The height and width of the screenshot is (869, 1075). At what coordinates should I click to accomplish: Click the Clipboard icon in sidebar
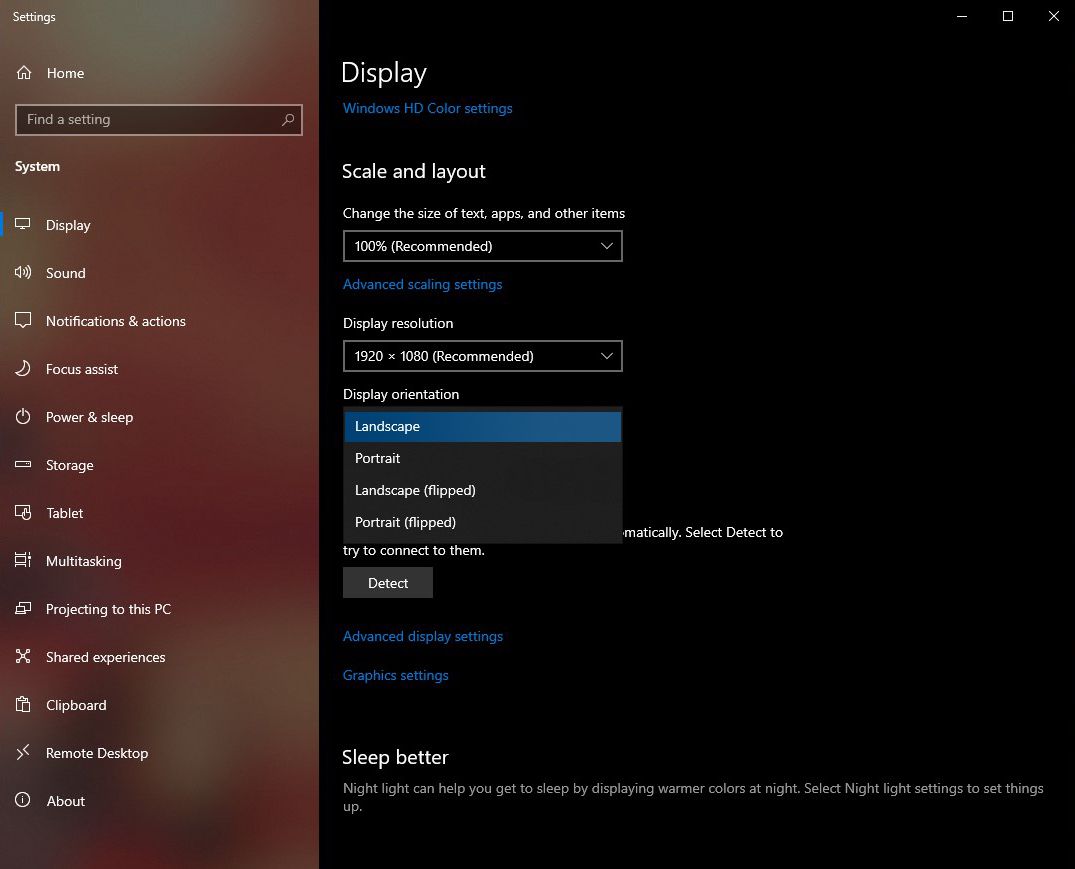[24, 705]
